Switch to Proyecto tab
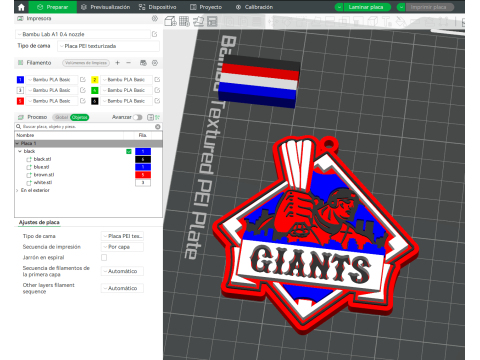This screenshot has width=480, height=360. (206, 7)
